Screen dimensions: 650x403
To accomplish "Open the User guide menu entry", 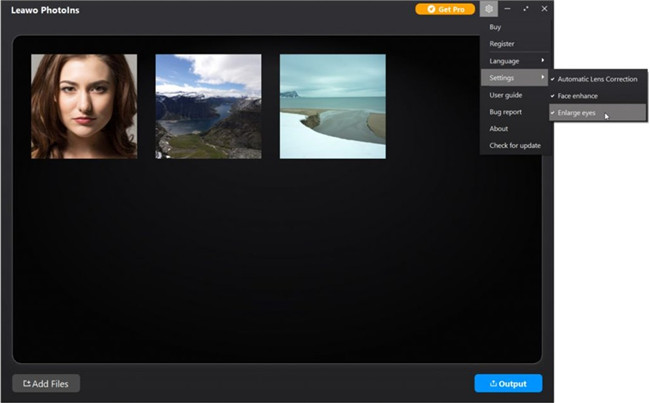I will click(x=505, y=95).
